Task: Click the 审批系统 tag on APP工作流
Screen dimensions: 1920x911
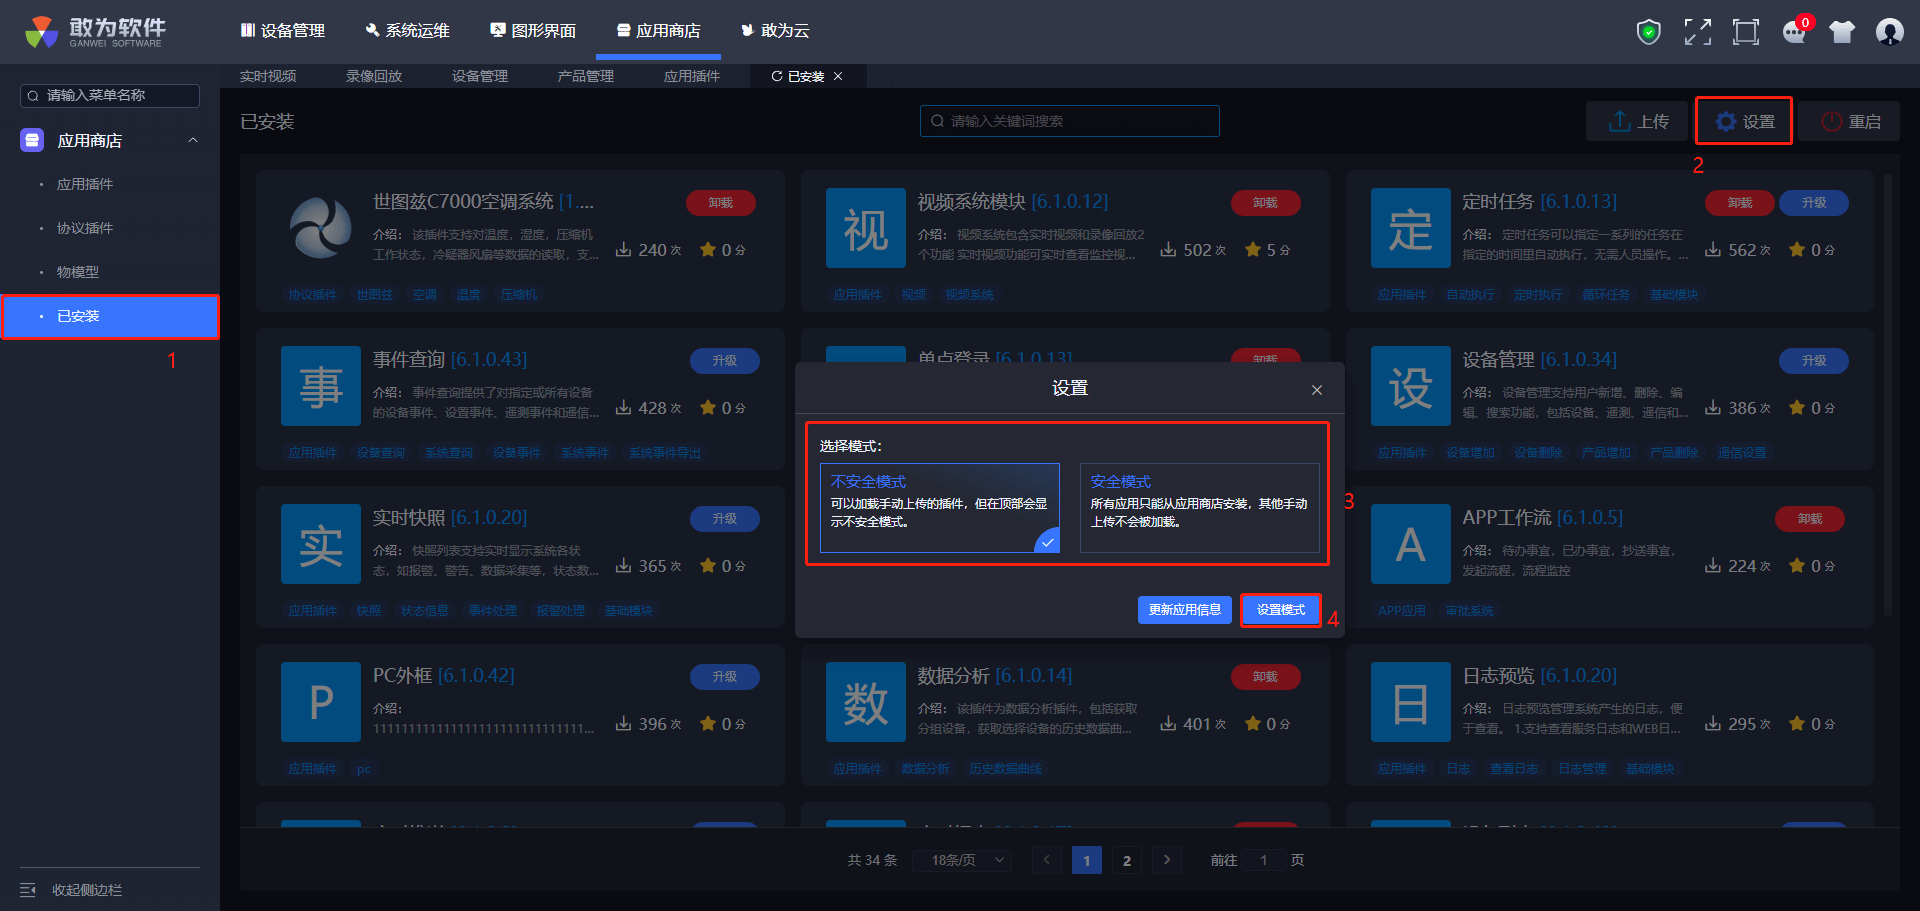Action: 1470,611
